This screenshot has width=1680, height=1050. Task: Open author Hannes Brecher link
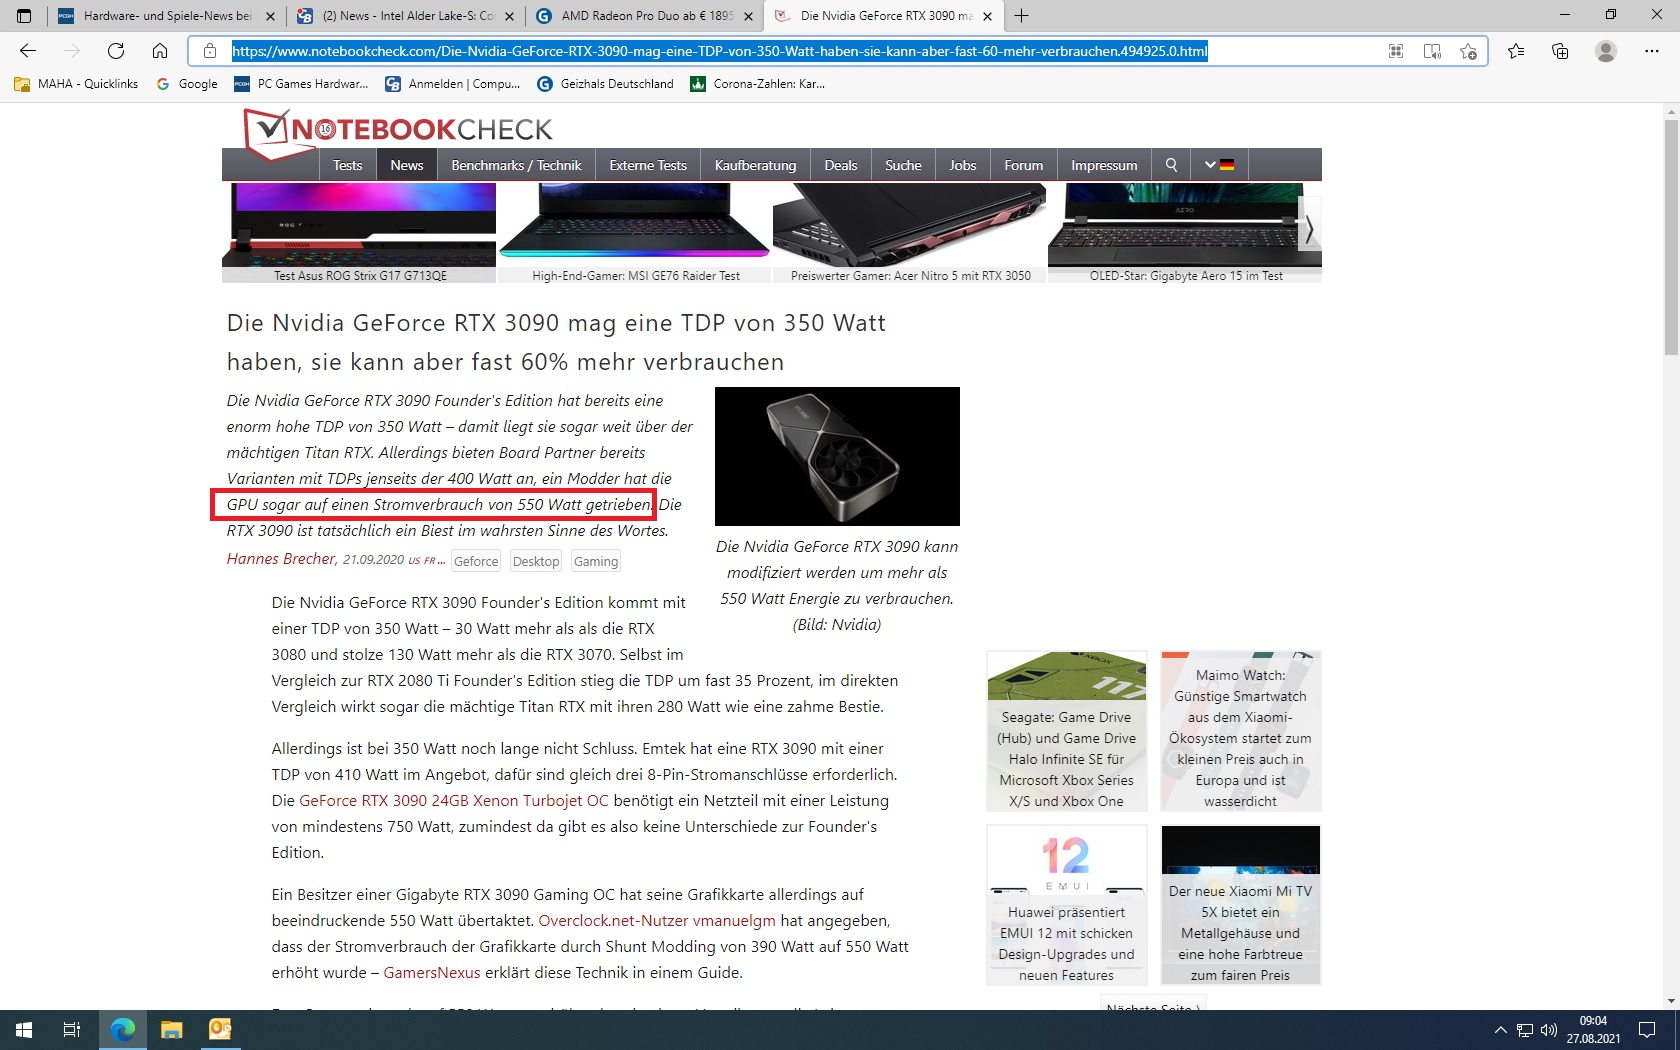280,559
